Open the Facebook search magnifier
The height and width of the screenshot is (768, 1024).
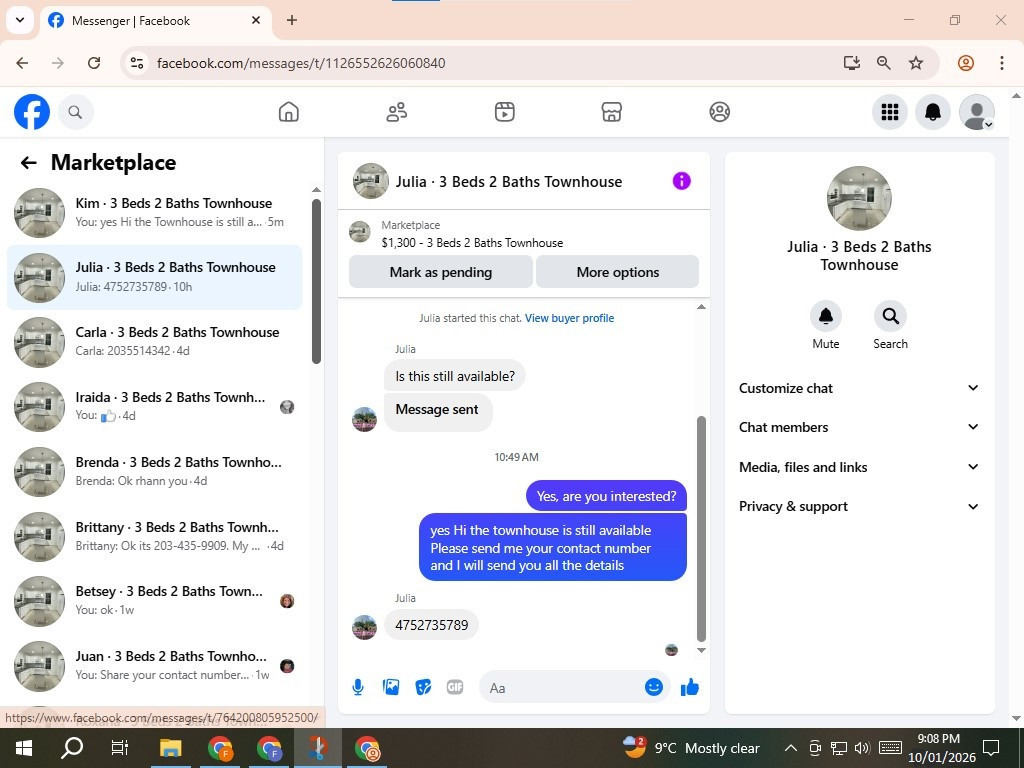pyautogui.click(x=76, y=112)
